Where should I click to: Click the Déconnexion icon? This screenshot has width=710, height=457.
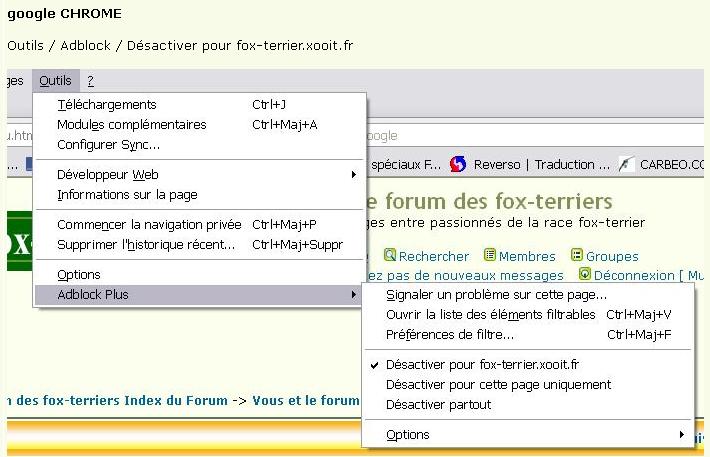(x=585, y=274)
